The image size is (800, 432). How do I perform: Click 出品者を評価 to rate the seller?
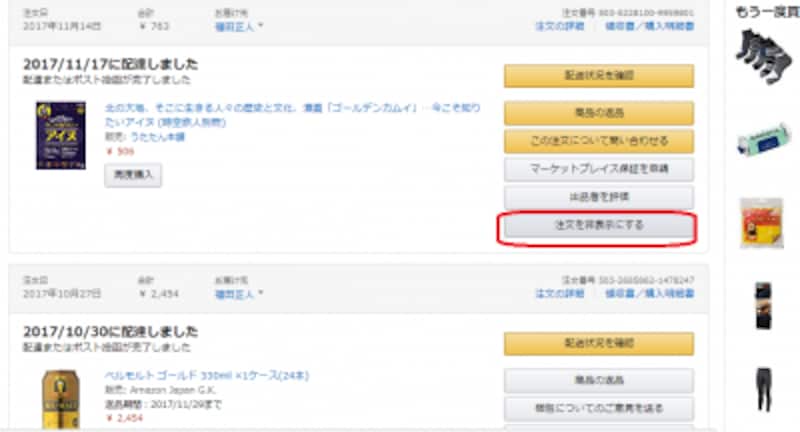[x=598, y=197]
